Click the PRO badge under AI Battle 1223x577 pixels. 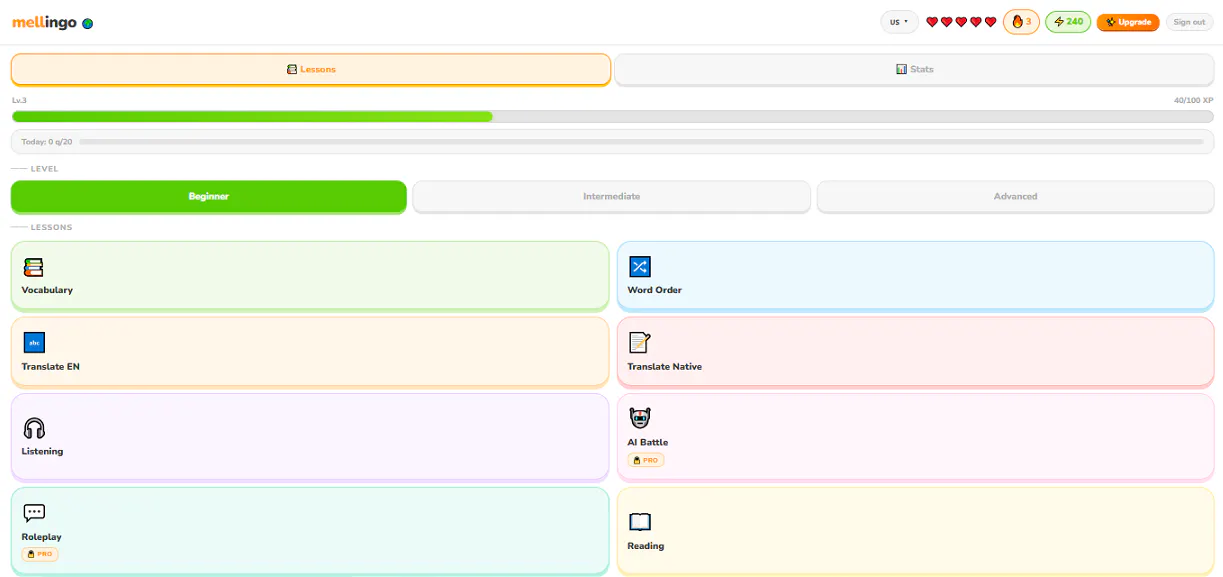tap(646, 460)
